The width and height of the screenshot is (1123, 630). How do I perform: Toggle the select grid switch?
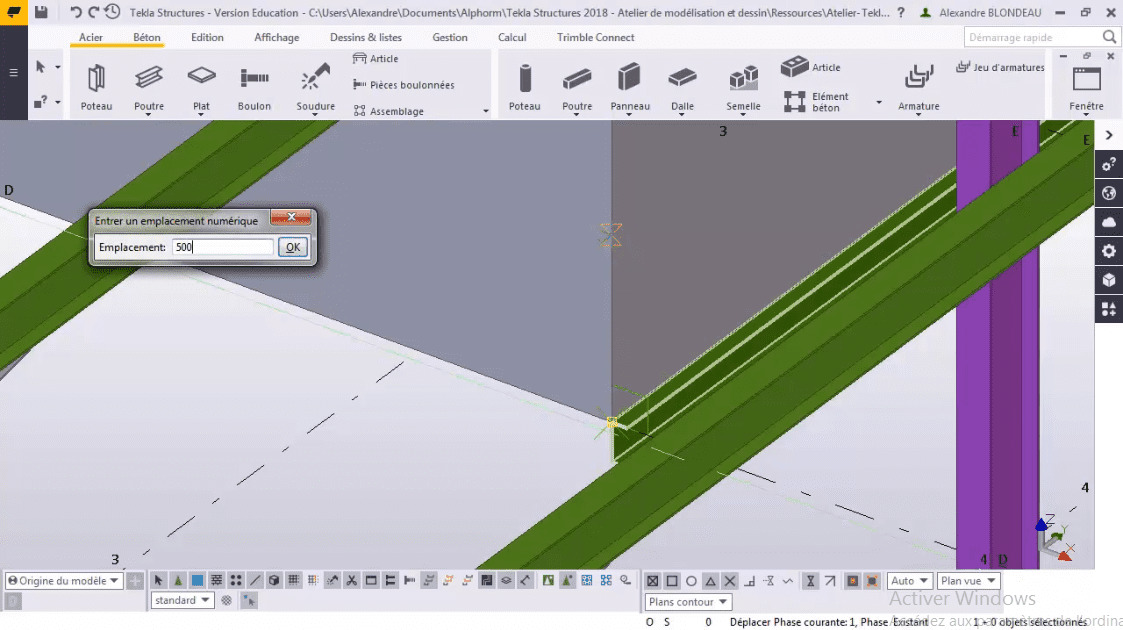294,581
